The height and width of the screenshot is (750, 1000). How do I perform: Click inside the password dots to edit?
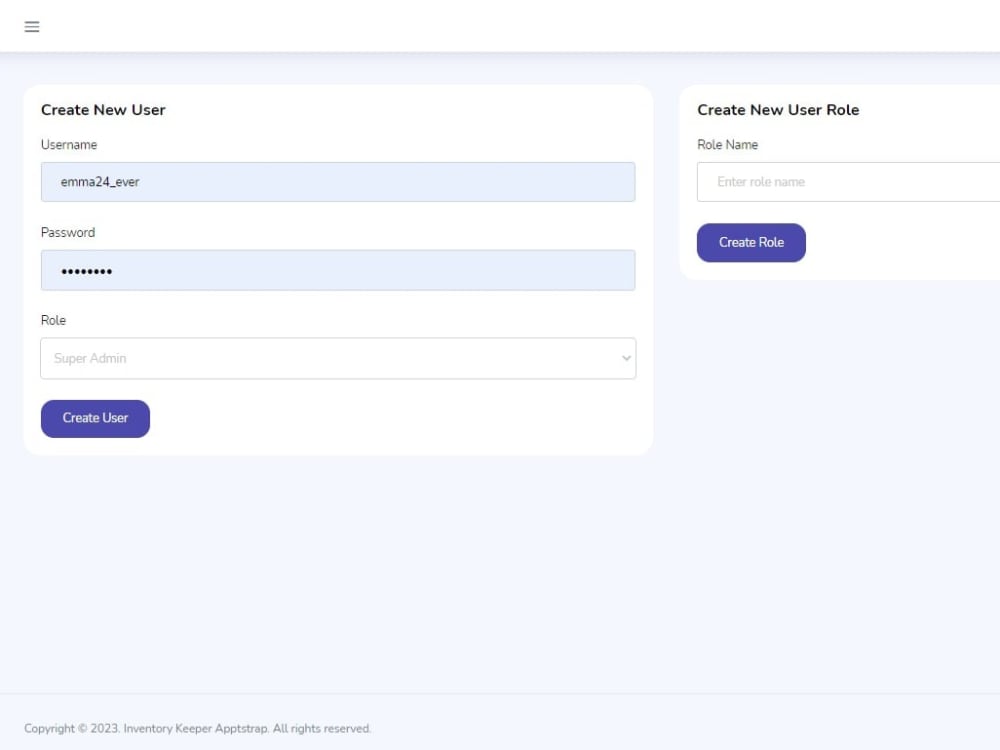coord(337,270)
